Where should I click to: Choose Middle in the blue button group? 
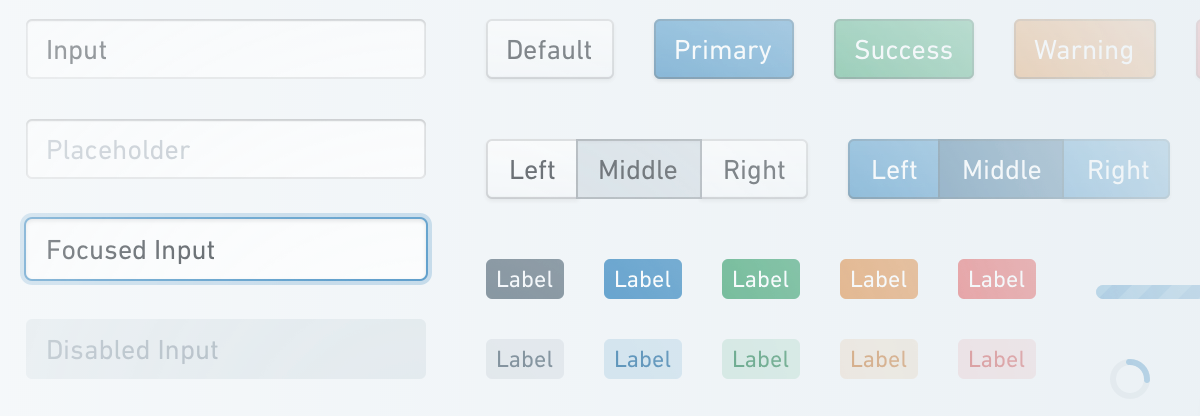[1001, 169]
